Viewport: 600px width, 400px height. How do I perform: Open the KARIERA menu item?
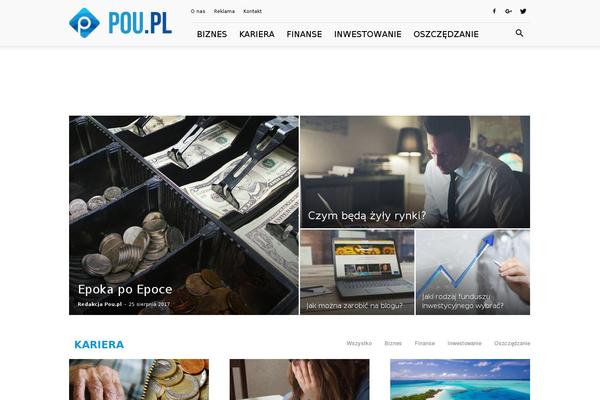pos(257,34)
